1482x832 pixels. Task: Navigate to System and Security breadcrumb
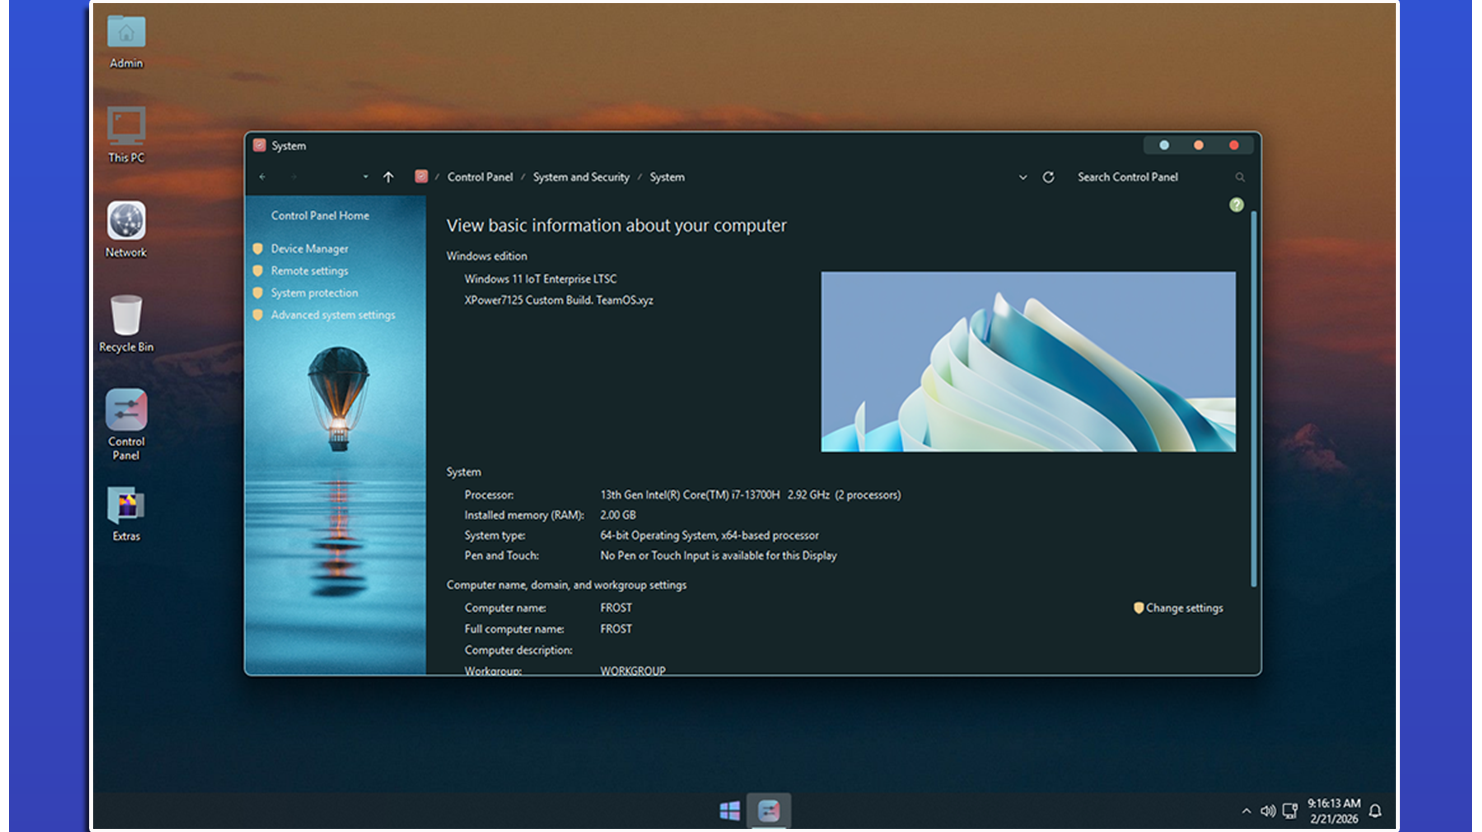[x=581, y=177]
